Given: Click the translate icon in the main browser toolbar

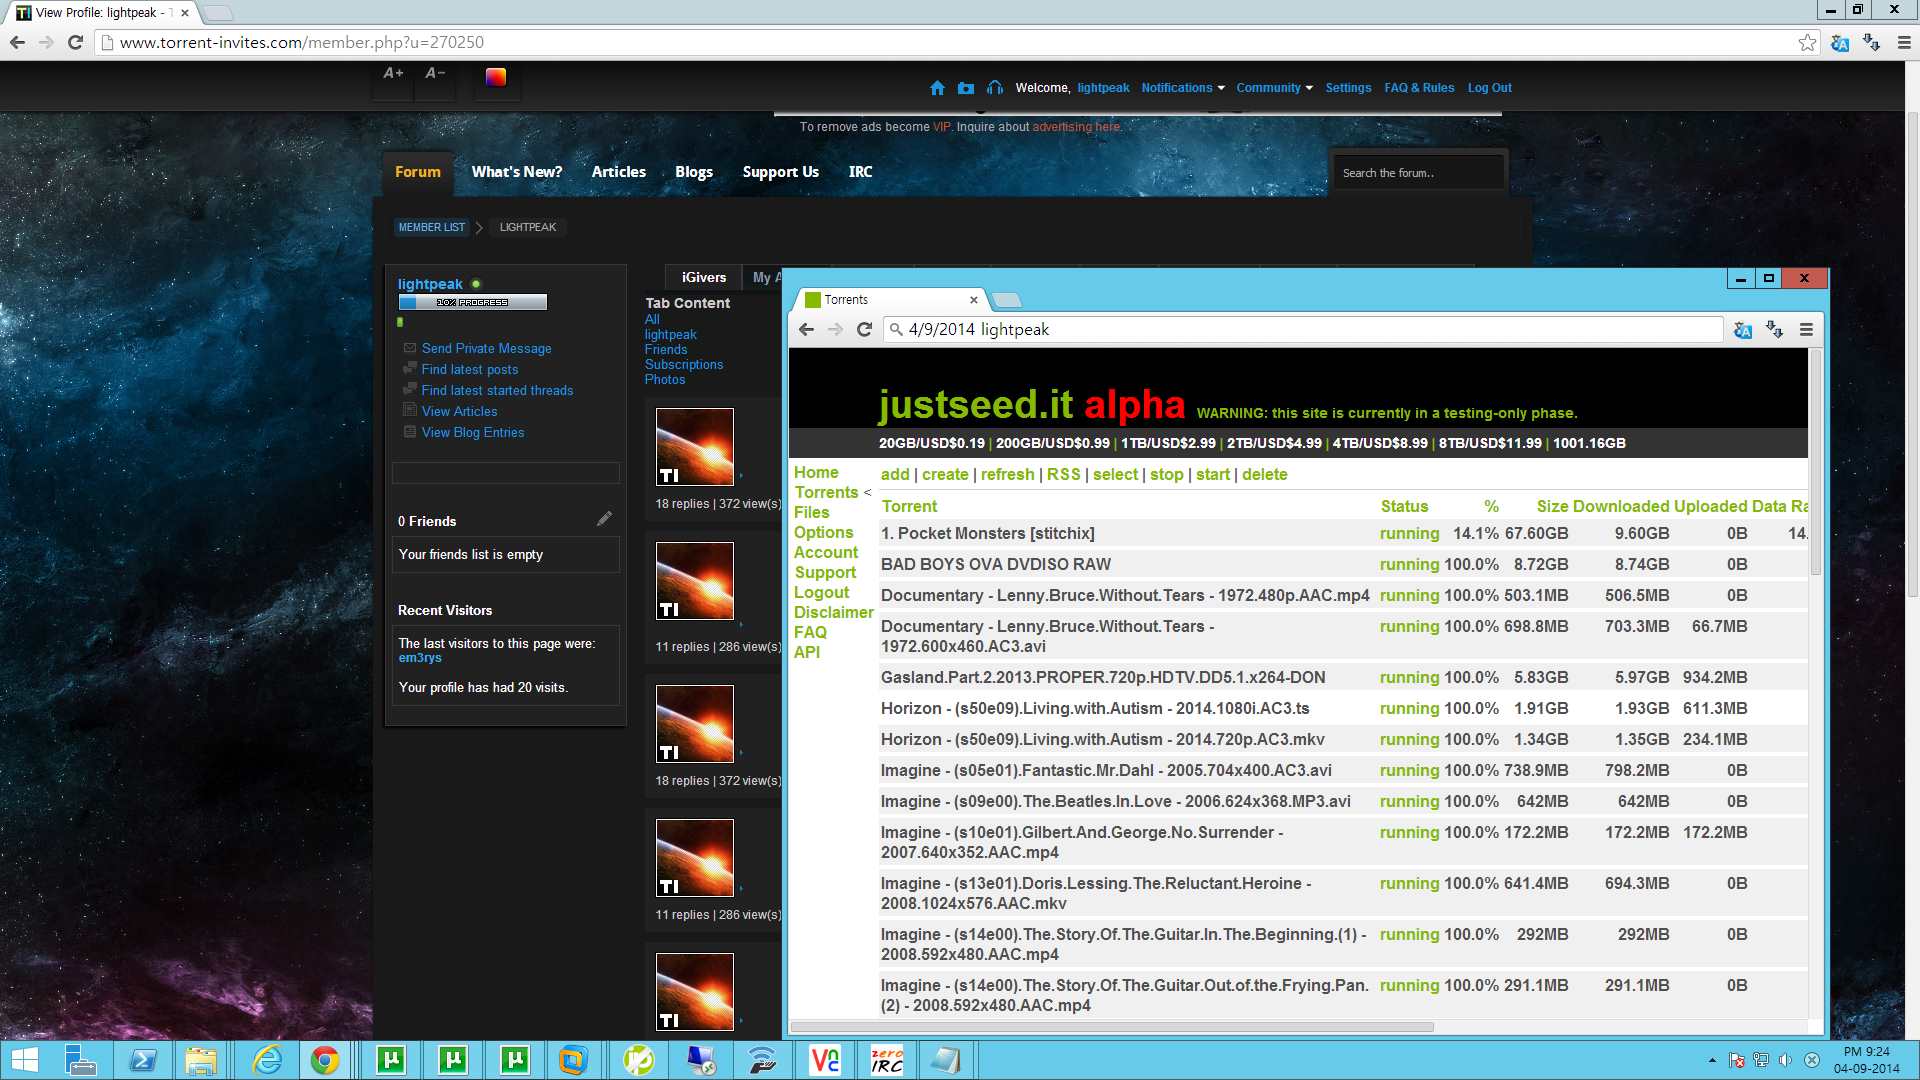Looking at the screenshot, I should pyautogui.click(x=1840, y=42).
